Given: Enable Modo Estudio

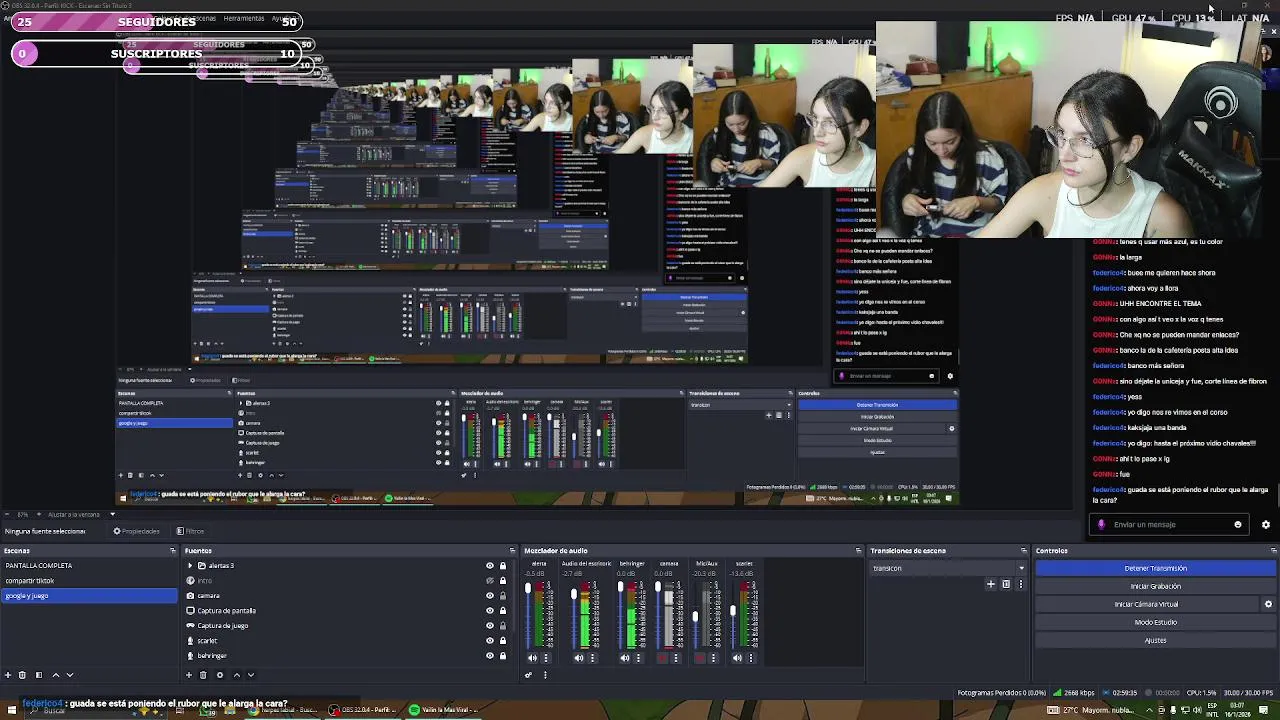Looking at the screenshot, I should 1155,622.
